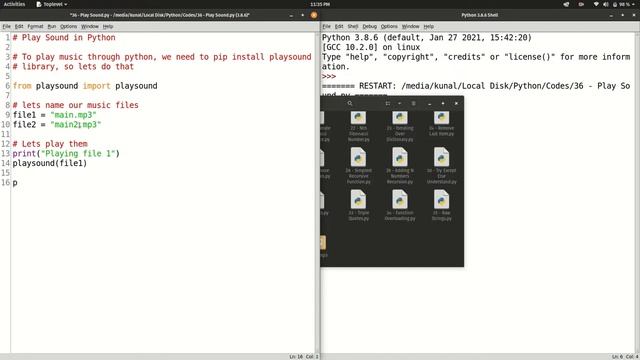Open Format menu in the editor
This screenshot has height=360, width=640.
point(35,27)
